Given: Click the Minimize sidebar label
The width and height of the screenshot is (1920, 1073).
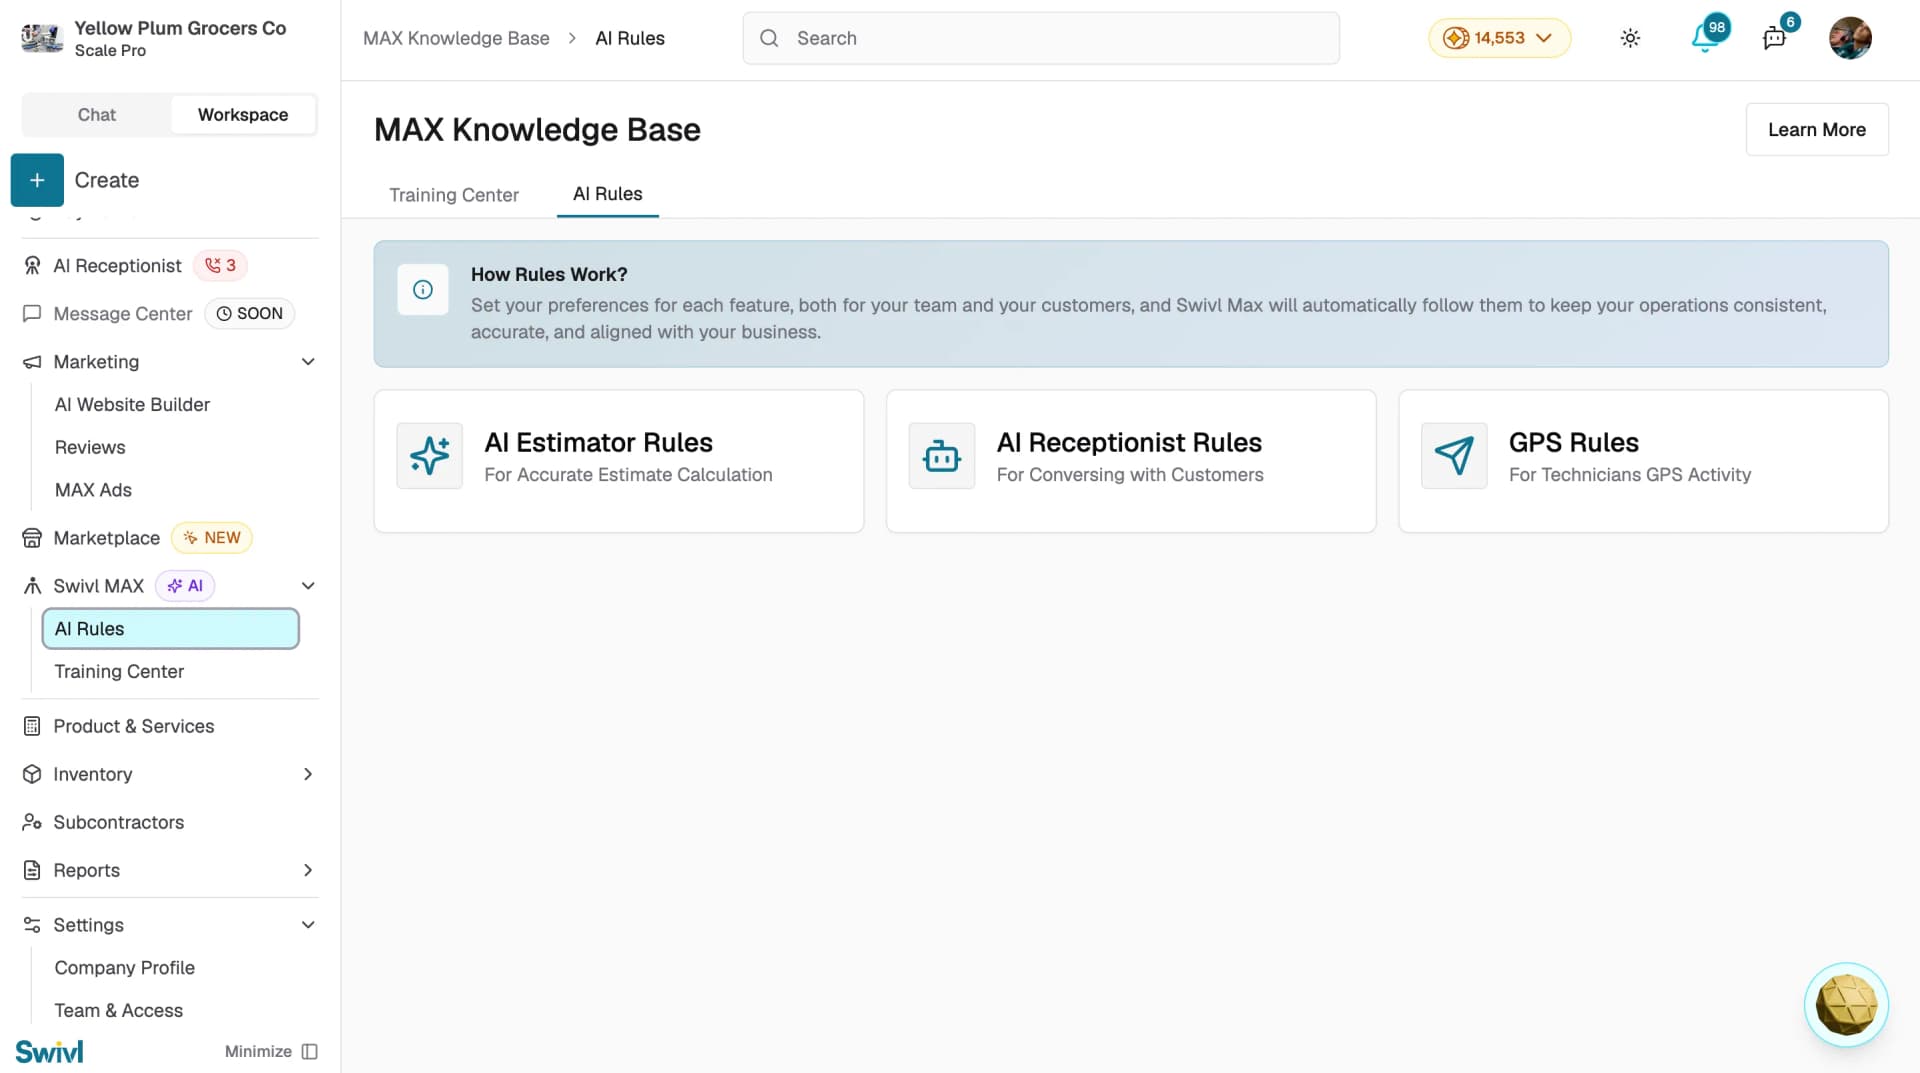Looking at the screenshot, I should [x=258, y=1052].
